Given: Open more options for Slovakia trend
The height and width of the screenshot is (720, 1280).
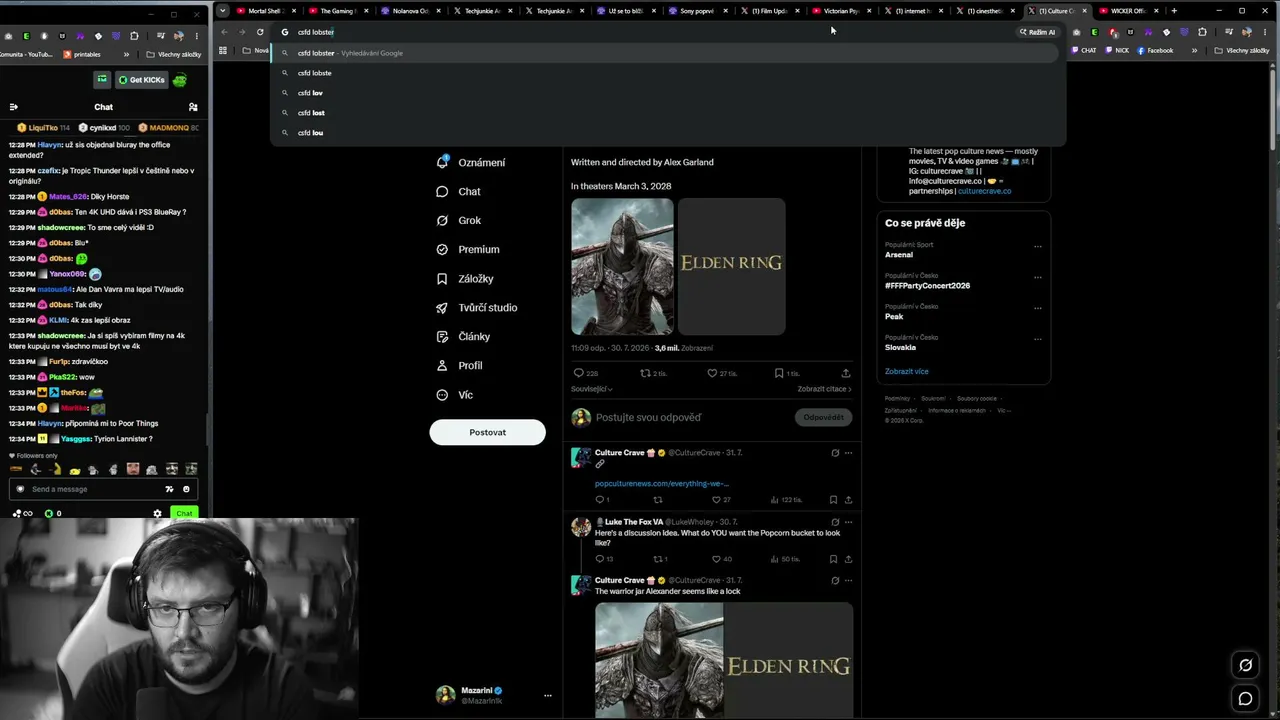Looking at the screenshot, I should 1037,338.
